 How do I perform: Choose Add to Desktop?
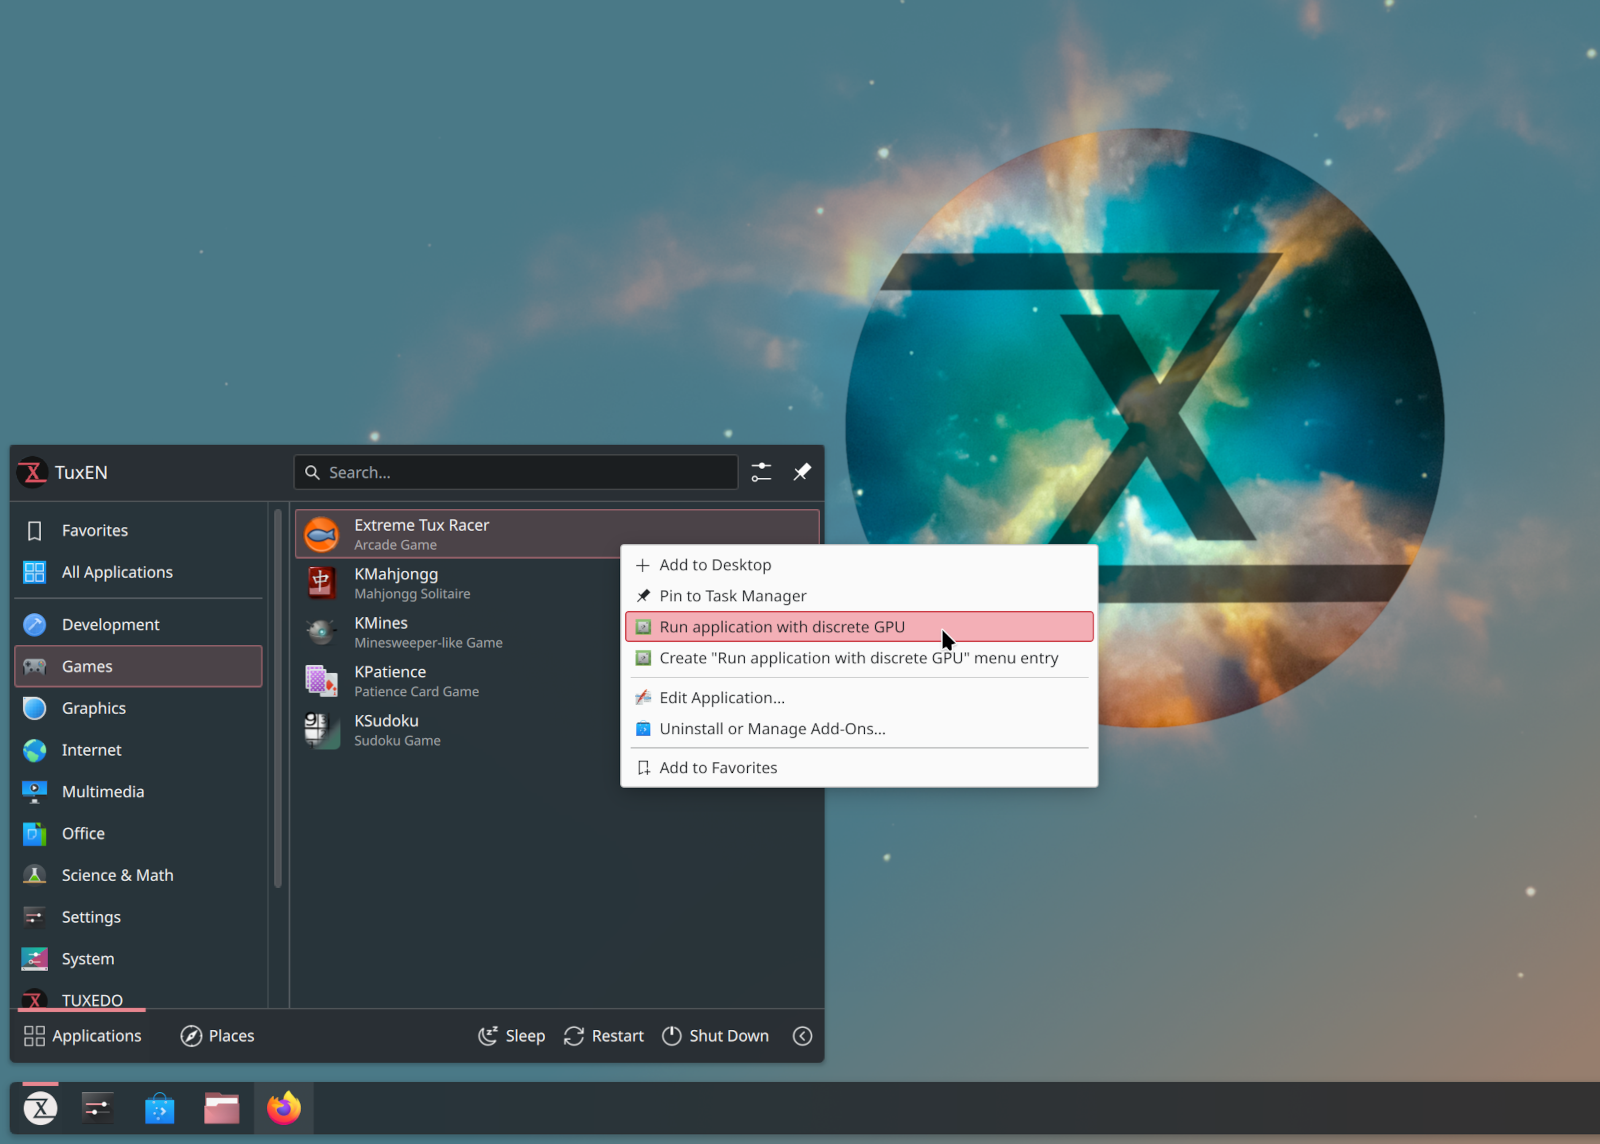[859, 565]
